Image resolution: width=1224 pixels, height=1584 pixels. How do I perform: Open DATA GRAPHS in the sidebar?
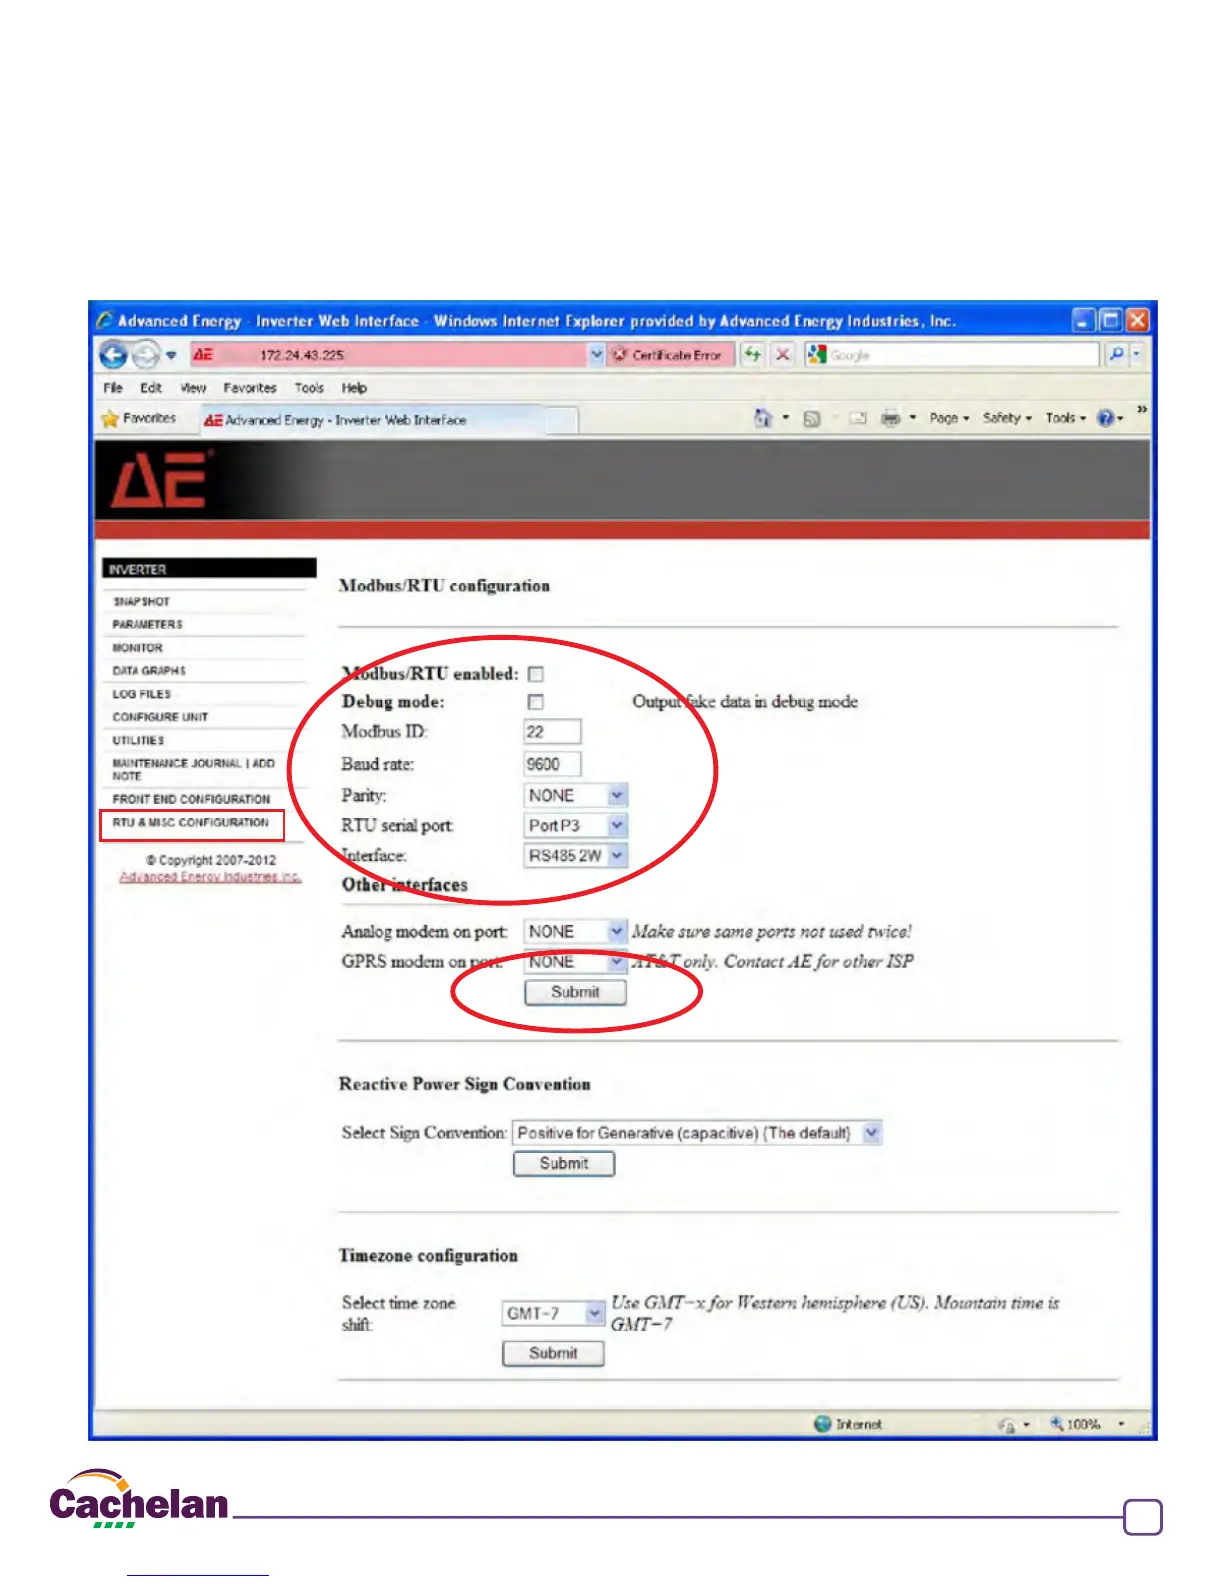coord(149,671)
